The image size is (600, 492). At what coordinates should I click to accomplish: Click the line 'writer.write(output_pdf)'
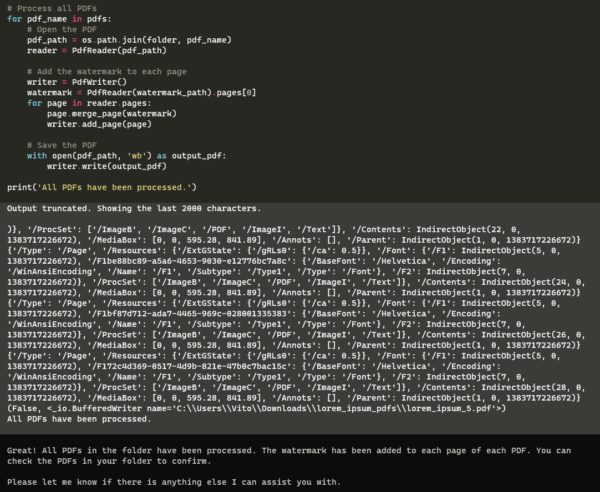coord(107,166)
